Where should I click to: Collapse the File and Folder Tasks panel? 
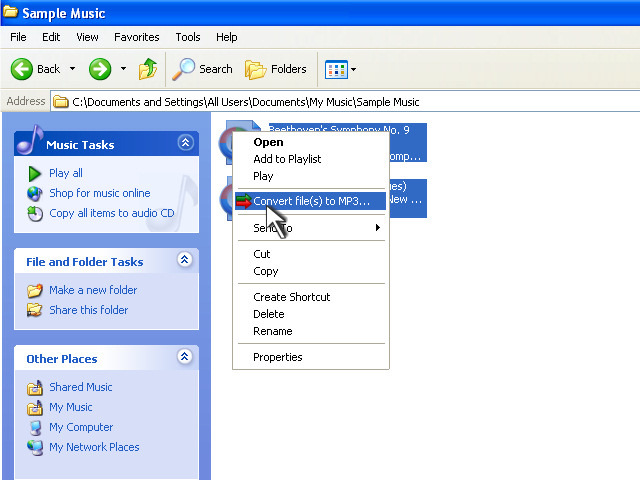click(x=184, y=260)
